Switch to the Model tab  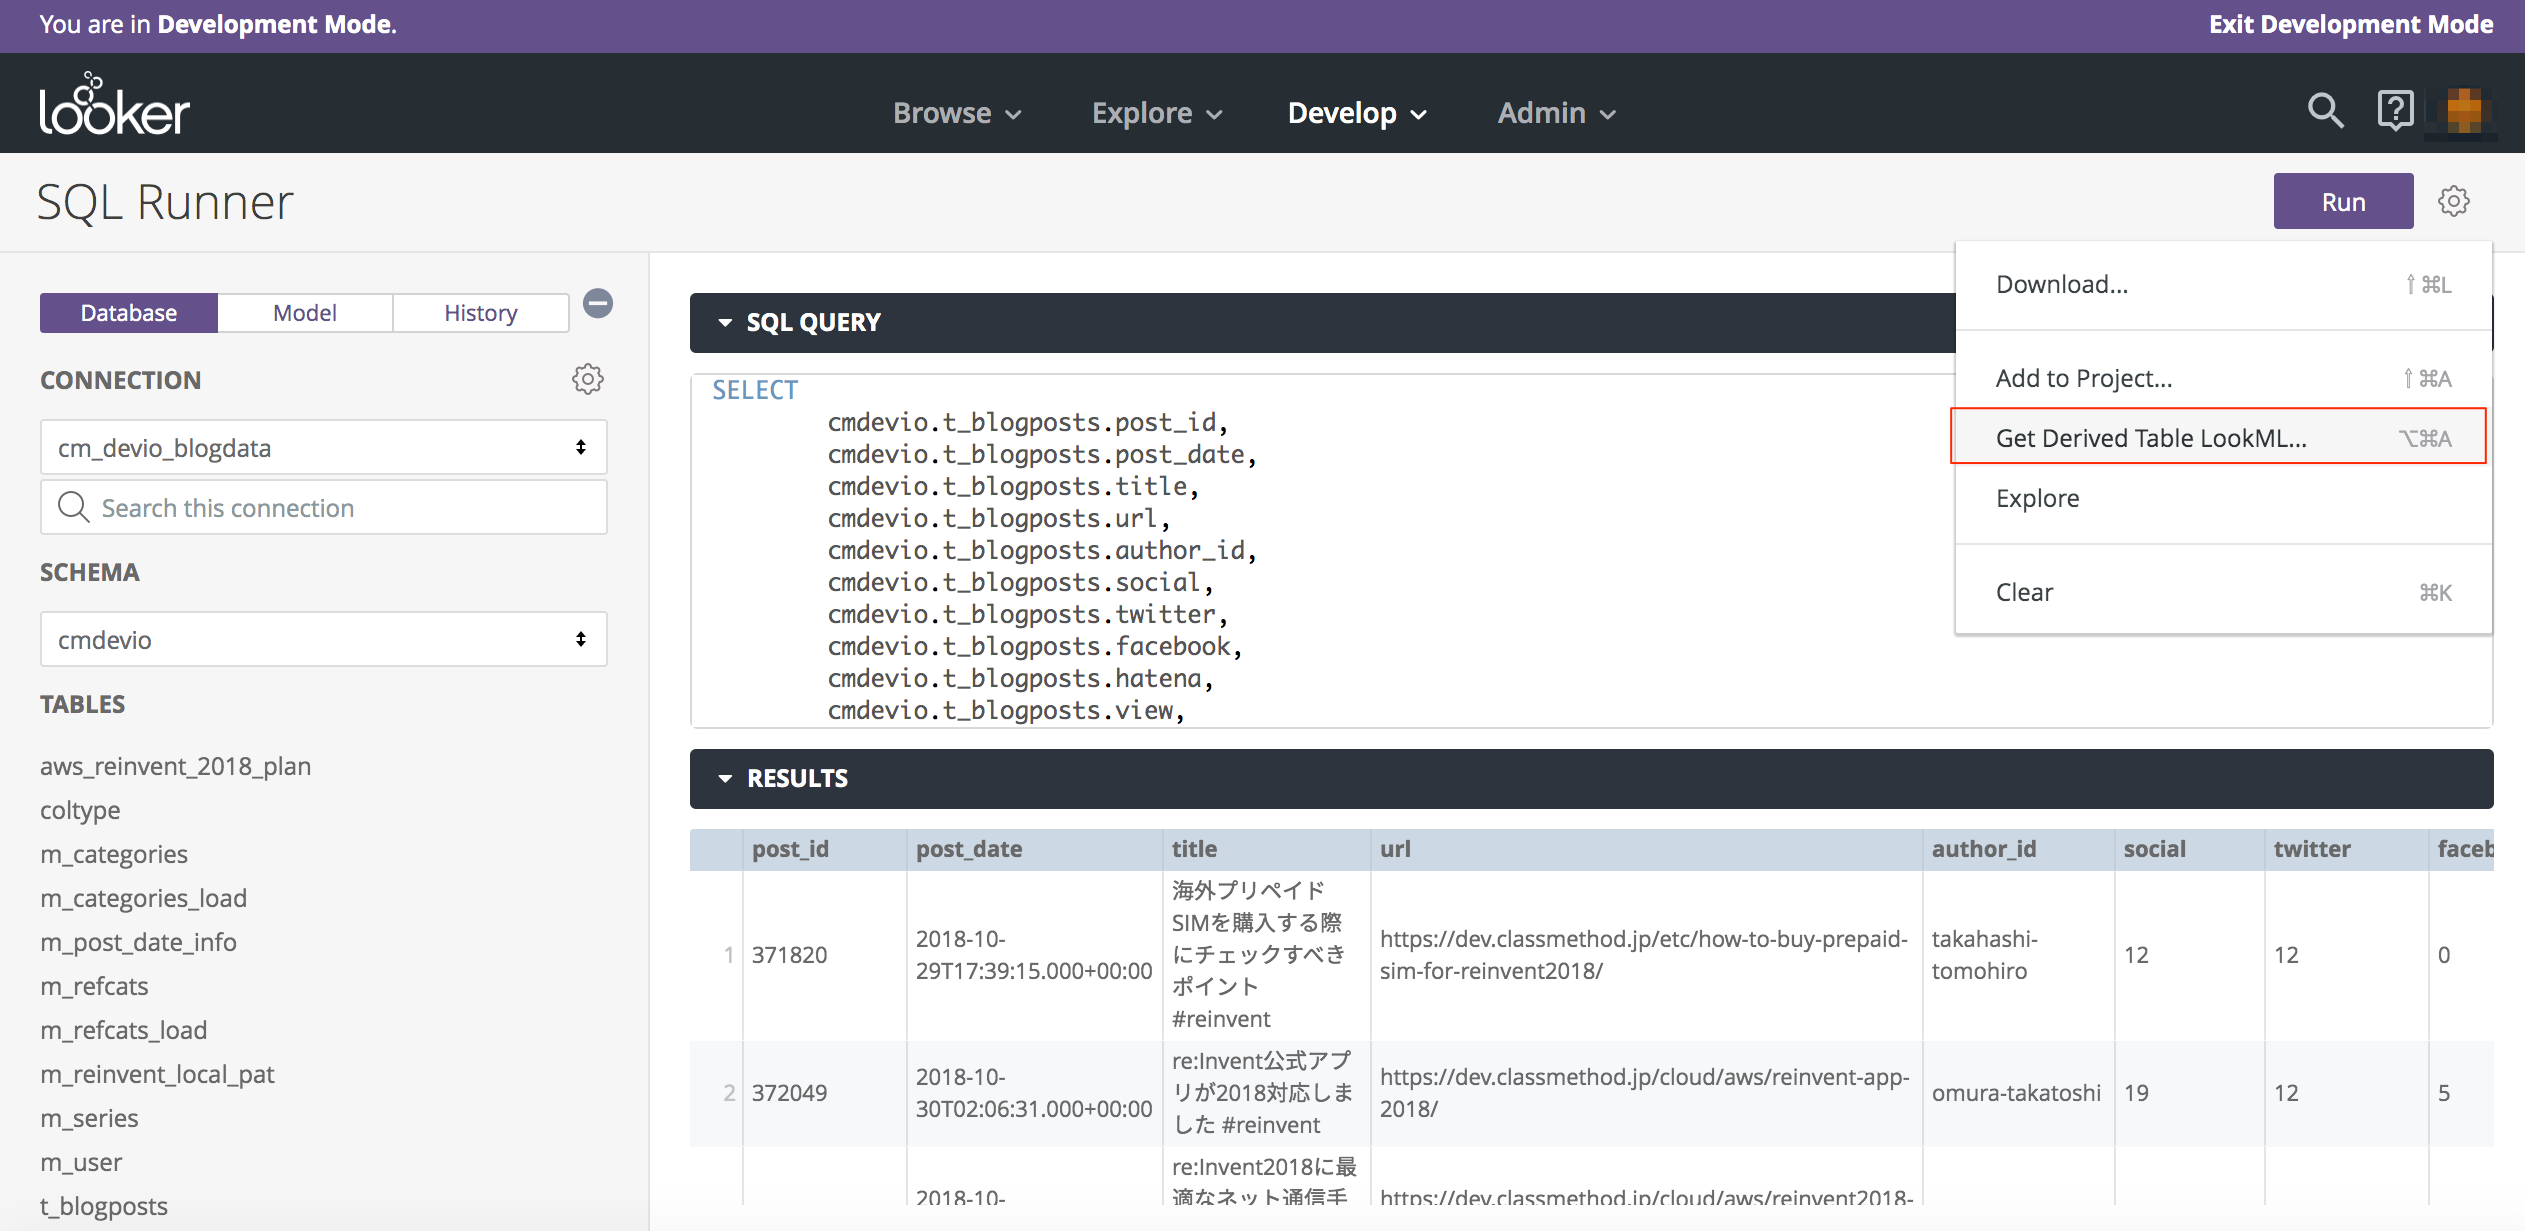tap(304, 312)
